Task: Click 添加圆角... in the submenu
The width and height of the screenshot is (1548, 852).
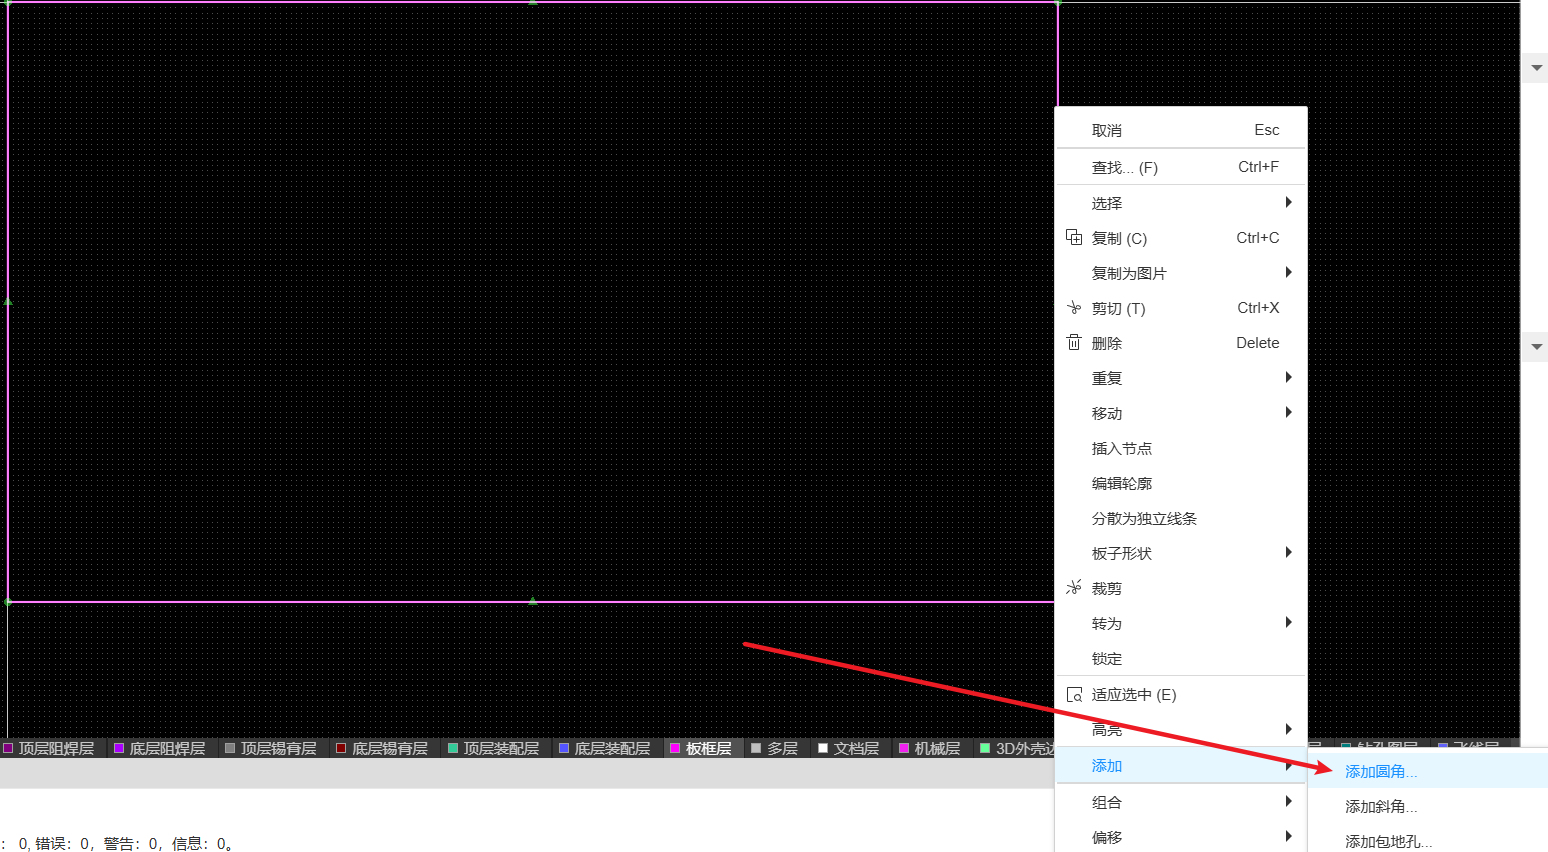Action: pyautogui.click(x=1428, y=771)
